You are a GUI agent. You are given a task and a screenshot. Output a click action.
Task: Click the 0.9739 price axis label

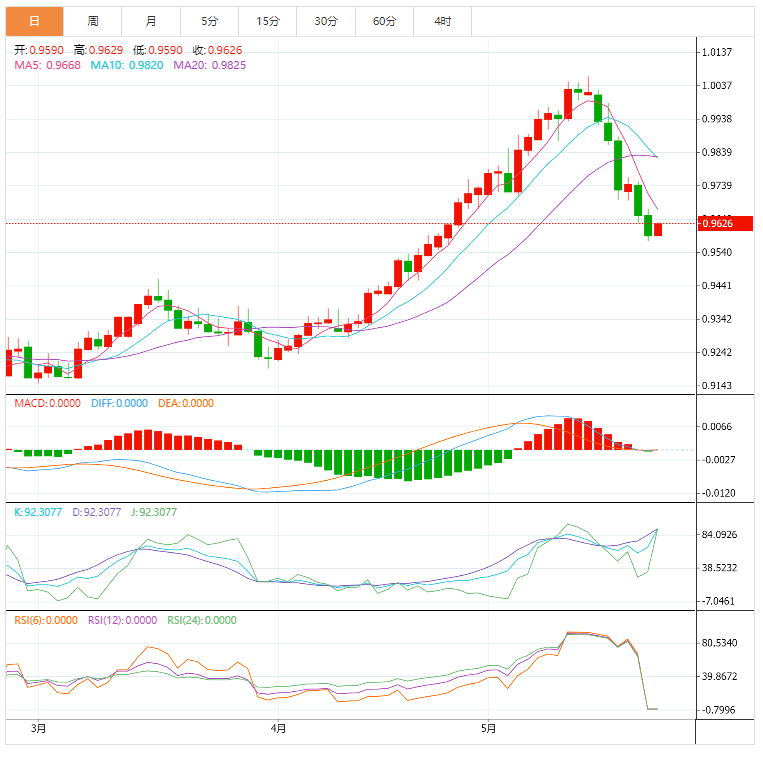[717, 185]
